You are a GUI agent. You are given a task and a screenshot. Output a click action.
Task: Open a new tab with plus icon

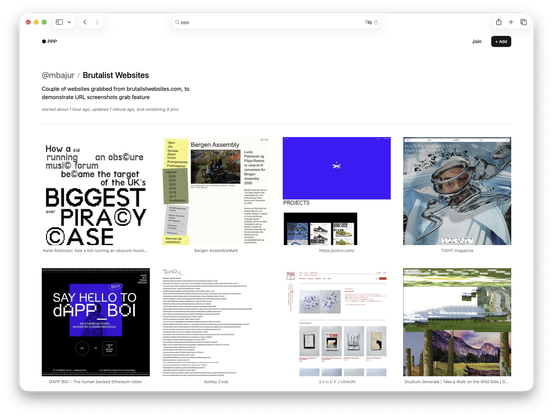tap(511, 22)
